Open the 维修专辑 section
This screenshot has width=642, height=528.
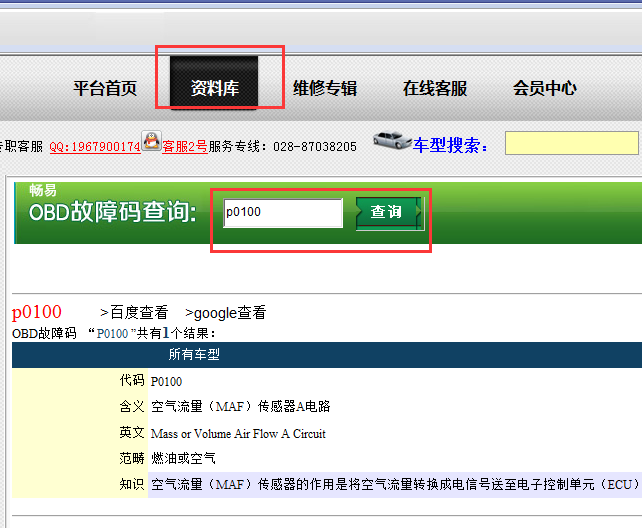pyautogui.click(x=325, y=88)
